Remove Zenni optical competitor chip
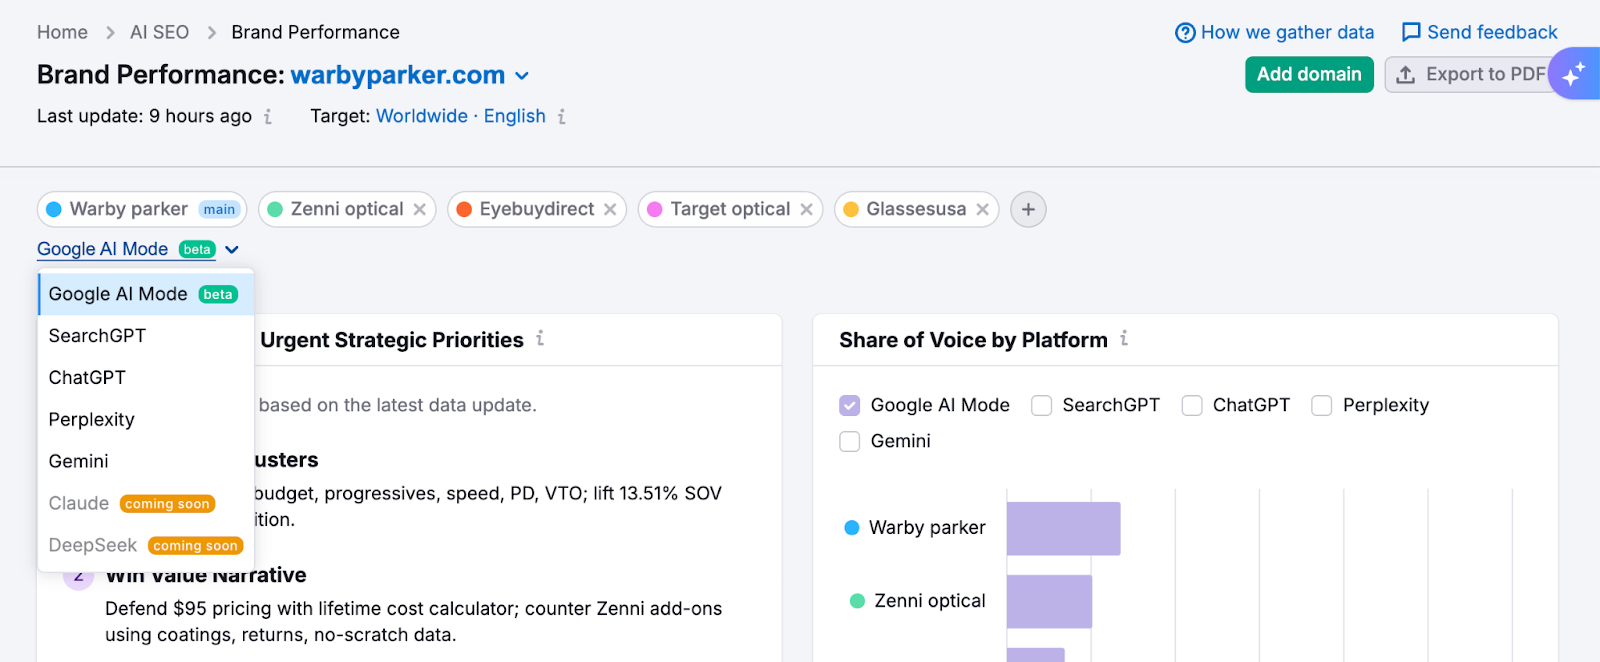1600x662 pixels. pos(420,209)
